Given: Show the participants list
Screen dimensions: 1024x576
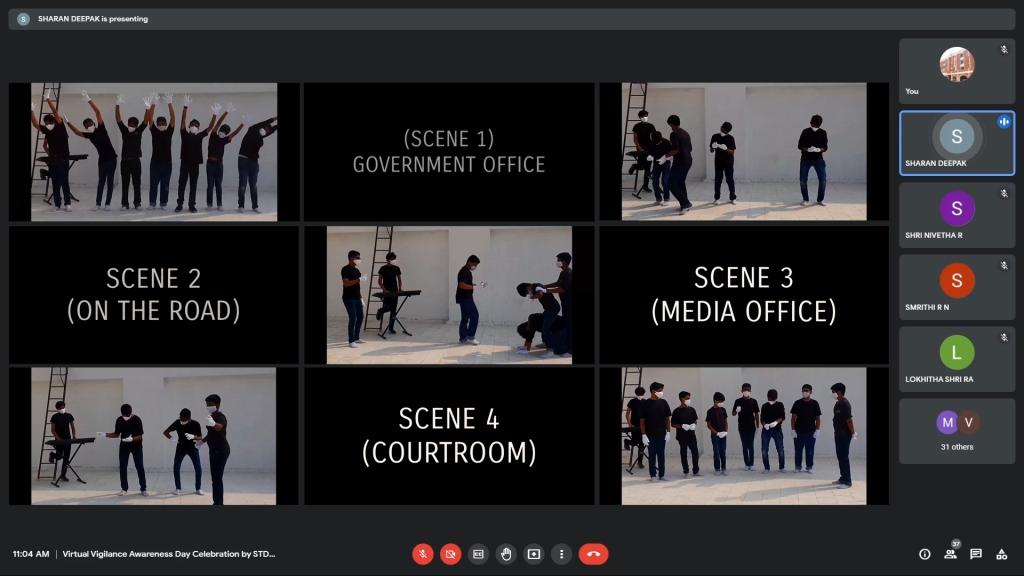Looking at the screenshot, I should point(951,554).
